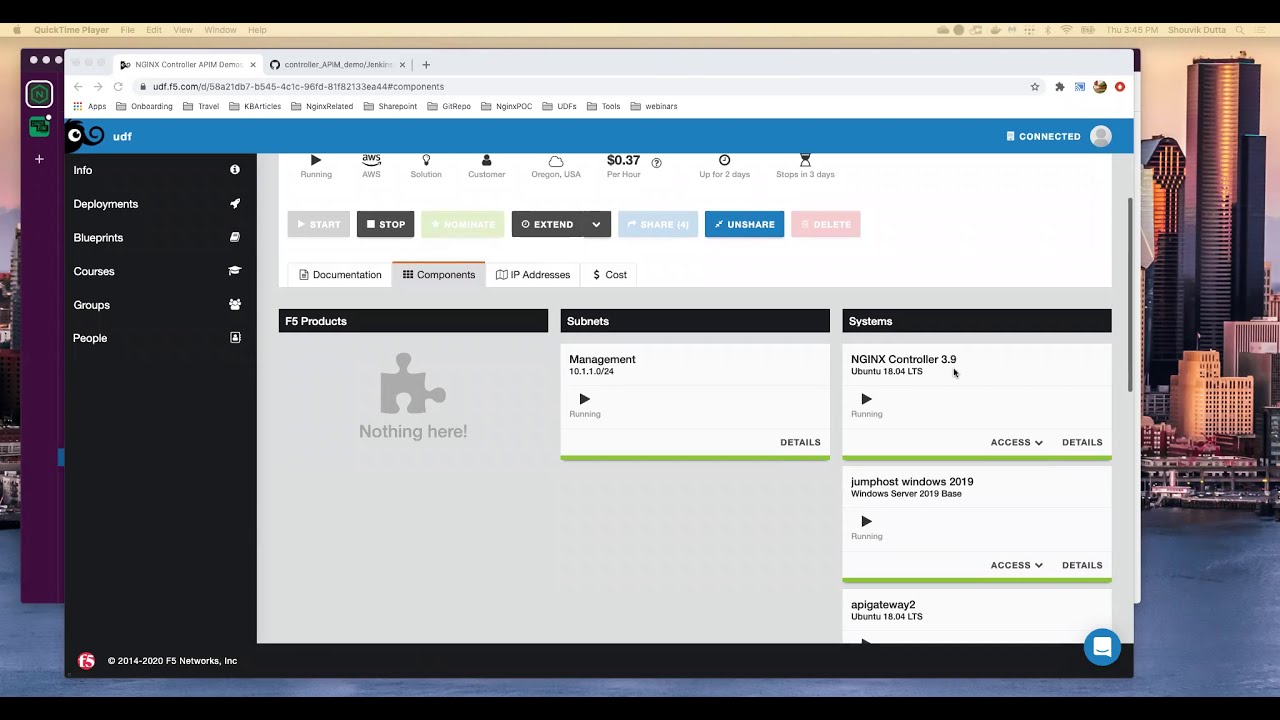Click the EXTEND button
1280x720 pixels.
[547, 224]
